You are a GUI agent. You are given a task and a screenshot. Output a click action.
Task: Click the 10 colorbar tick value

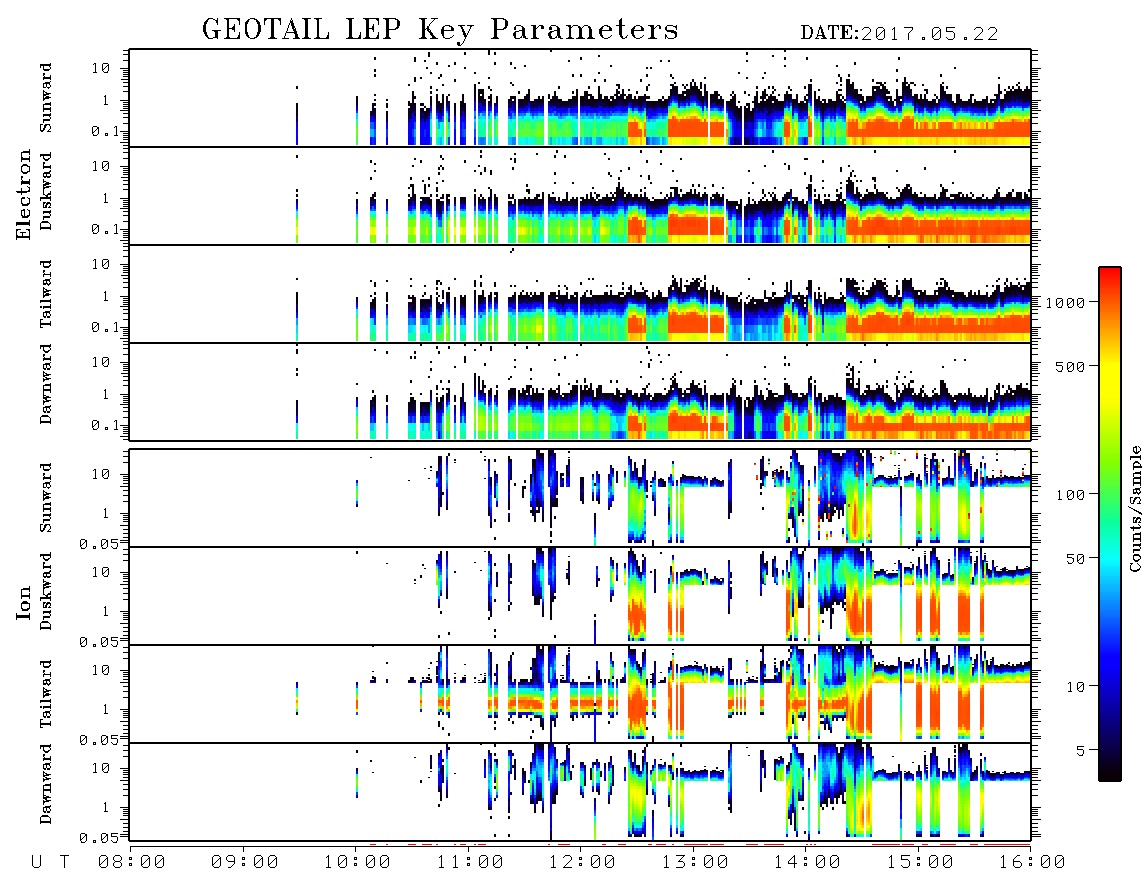tap(1075, 687)
